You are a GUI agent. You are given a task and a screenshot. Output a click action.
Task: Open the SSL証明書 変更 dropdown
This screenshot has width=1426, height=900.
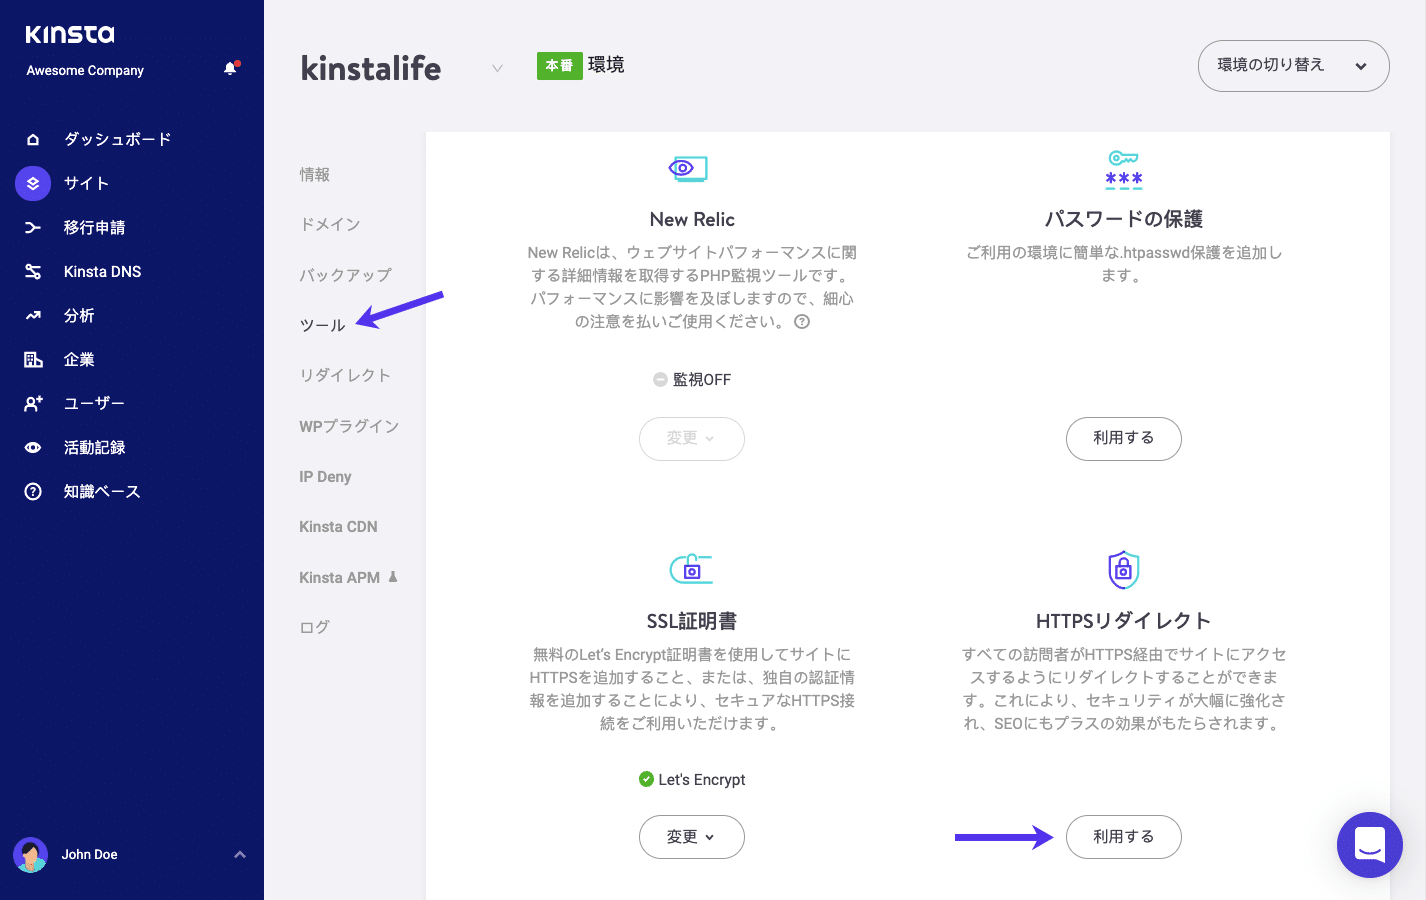(x=691, y=837)
